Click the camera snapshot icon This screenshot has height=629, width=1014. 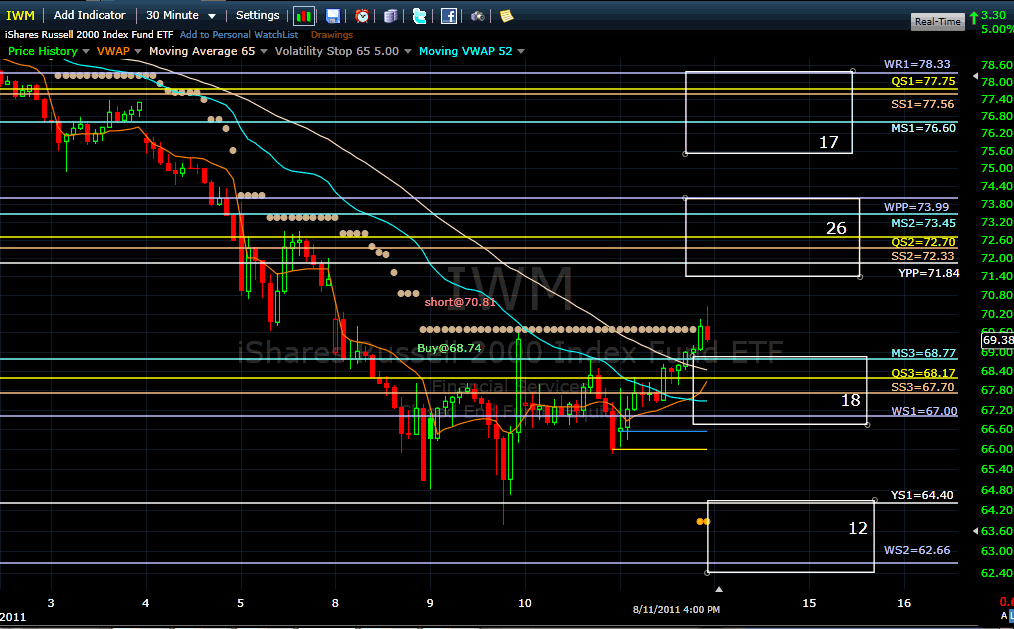pos(477,16)
